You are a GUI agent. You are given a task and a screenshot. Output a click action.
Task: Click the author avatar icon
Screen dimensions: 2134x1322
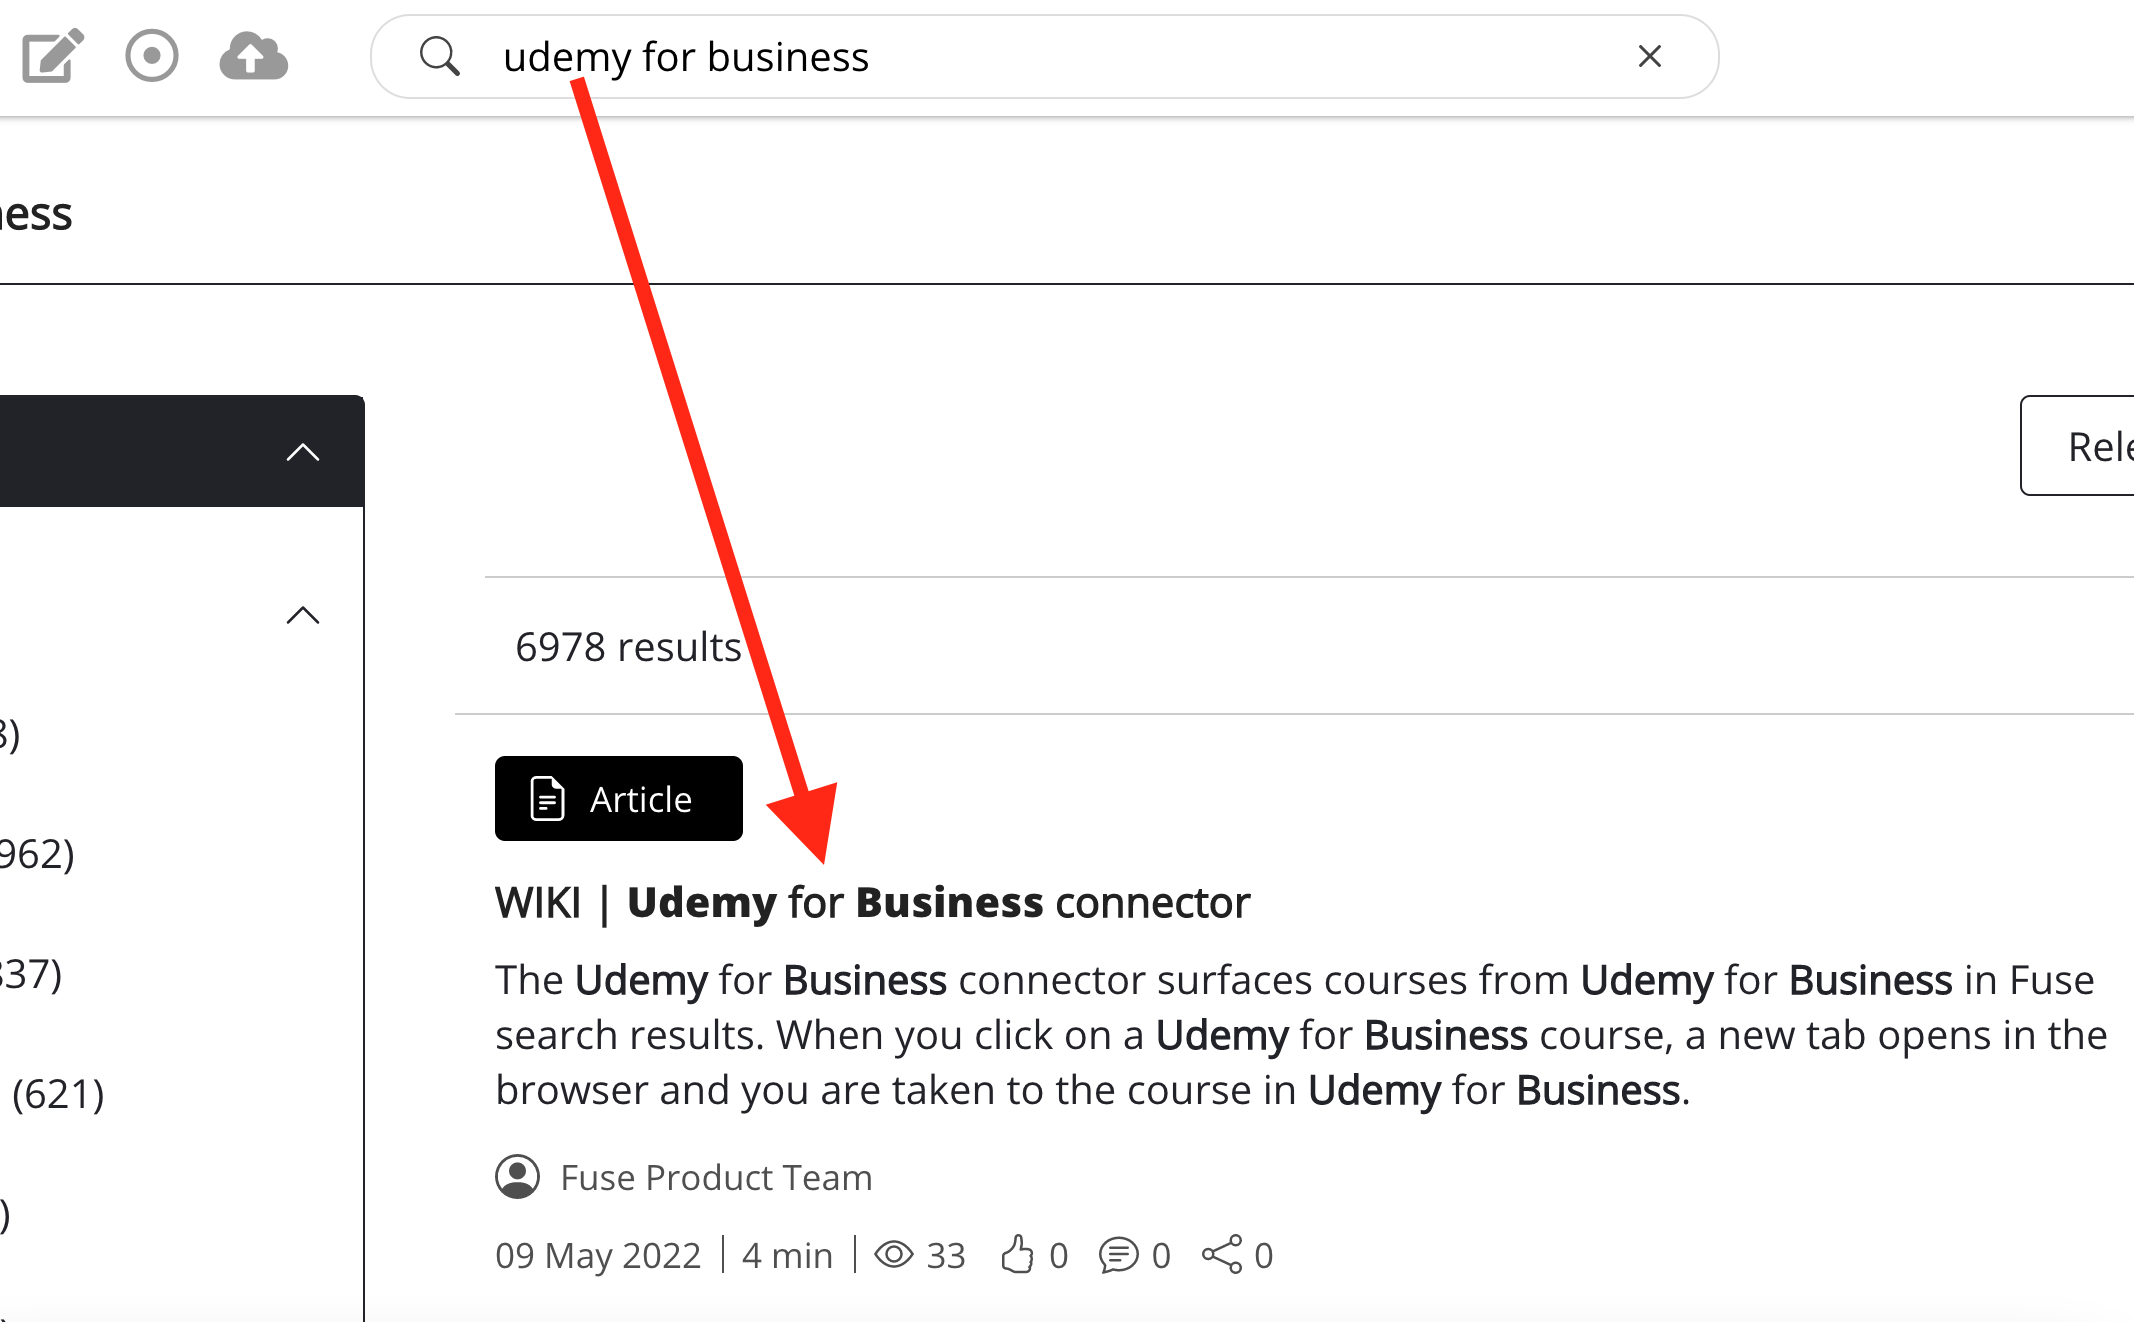coord(517,1177)
